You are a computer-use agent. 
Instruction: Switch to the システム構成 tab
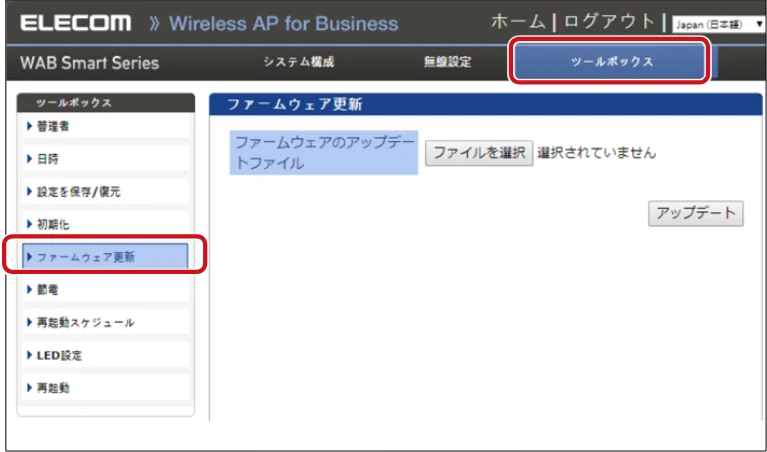(299, 62)
